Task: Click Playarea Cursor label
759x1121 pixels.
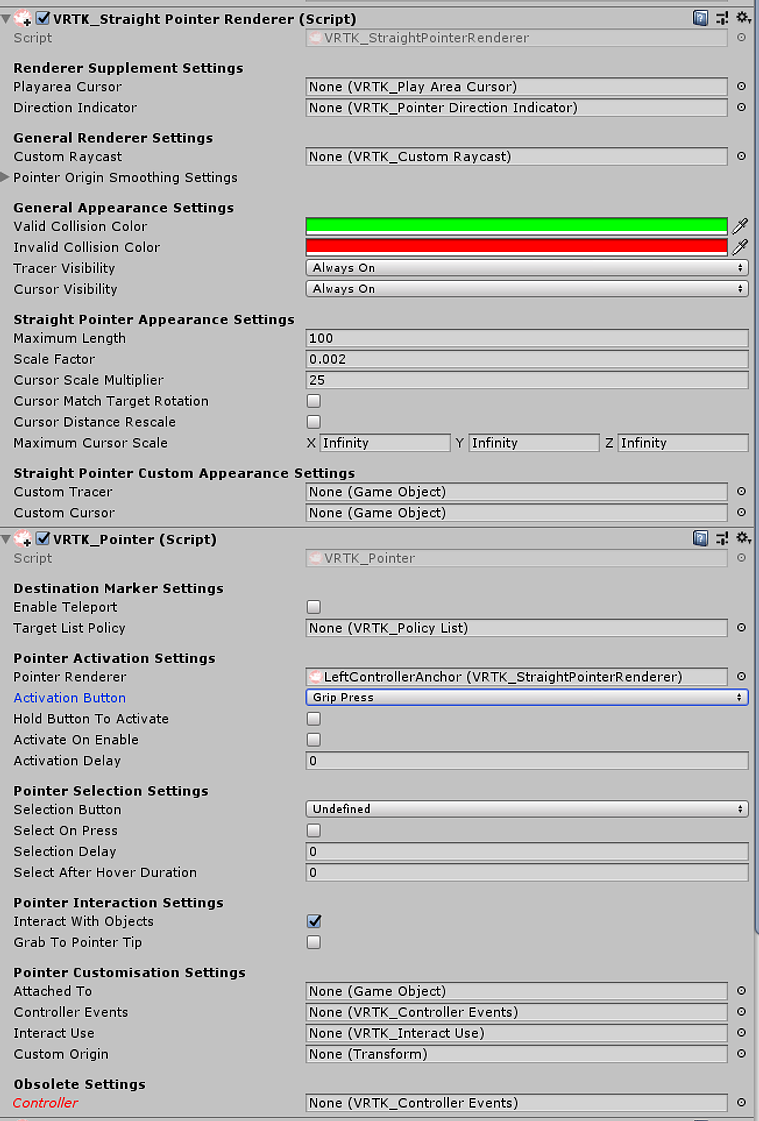Action: click(x=67, y=87)
